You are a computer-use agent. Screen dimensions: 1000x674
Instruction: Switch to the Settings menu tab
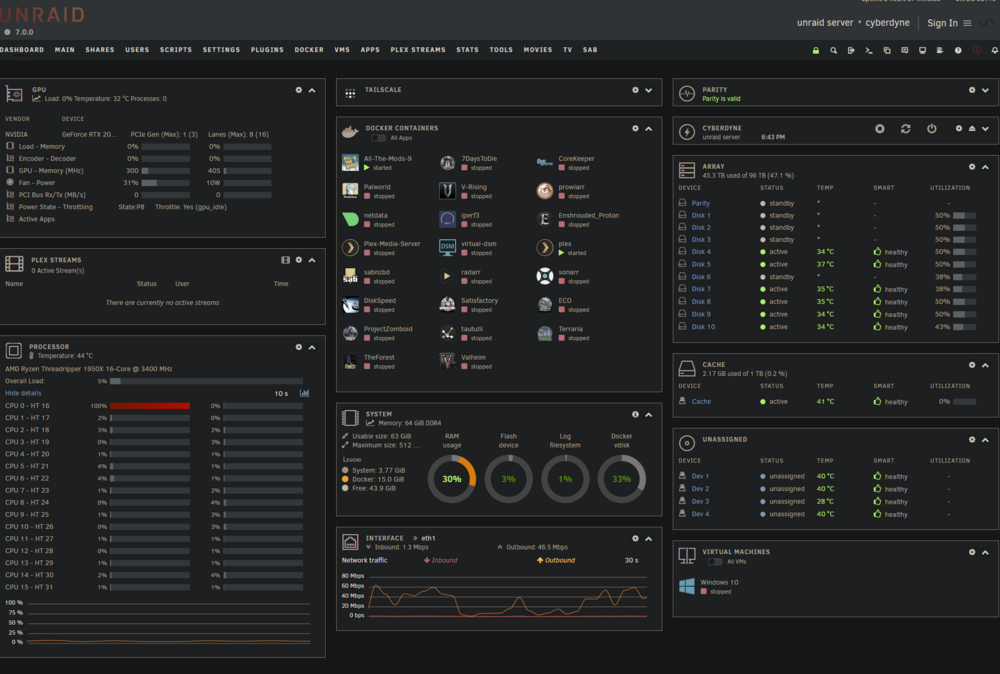pos(221,50)
